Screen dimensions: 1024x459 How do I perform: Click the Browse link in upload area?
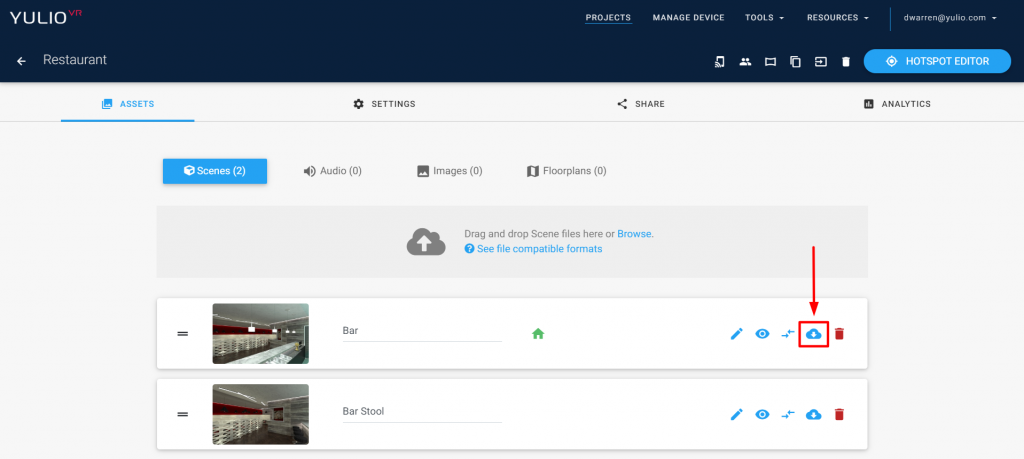coord(634,234)
